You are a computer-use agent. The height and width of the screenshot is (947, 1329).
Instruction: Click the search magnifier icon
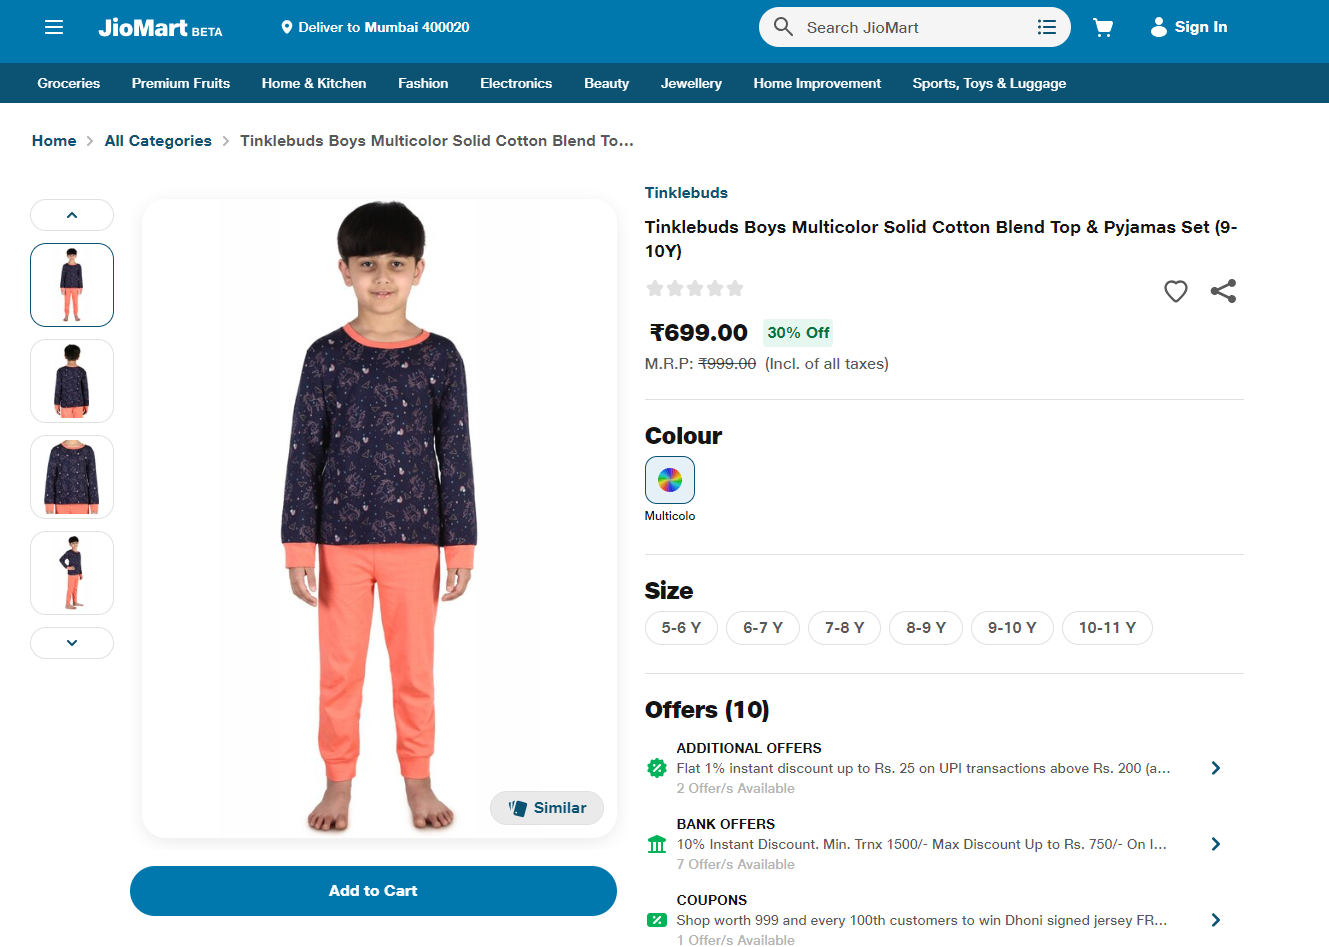coord(783,27)
